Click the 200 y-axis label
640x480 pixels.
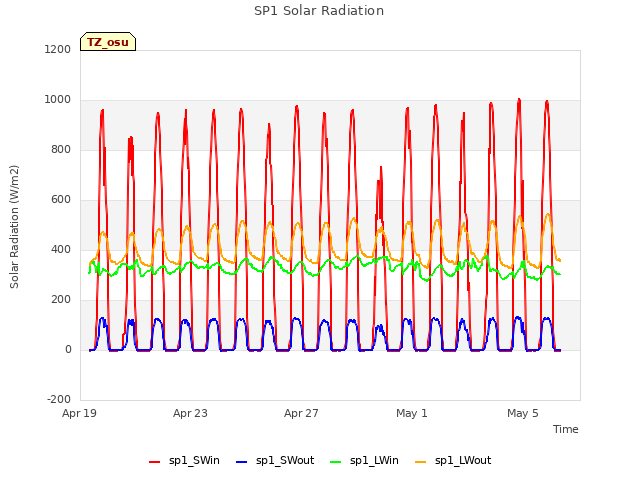[61, 300]
